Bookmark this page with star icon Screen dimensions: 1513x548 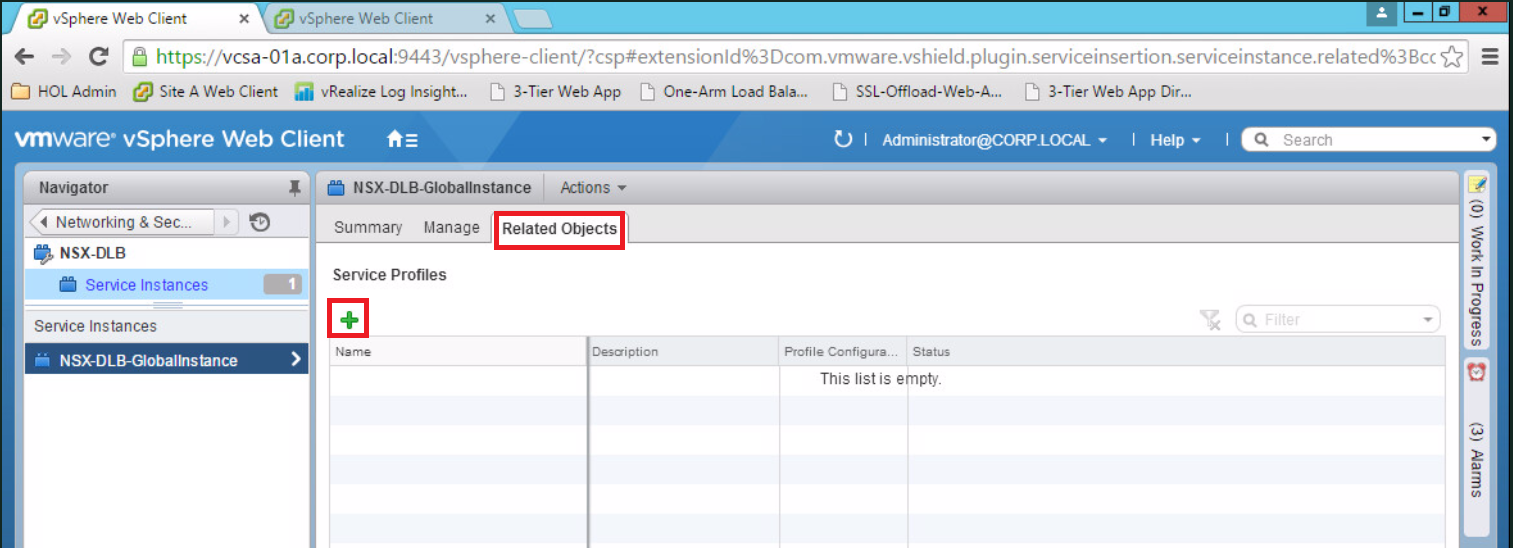[x=1453, y=56]
